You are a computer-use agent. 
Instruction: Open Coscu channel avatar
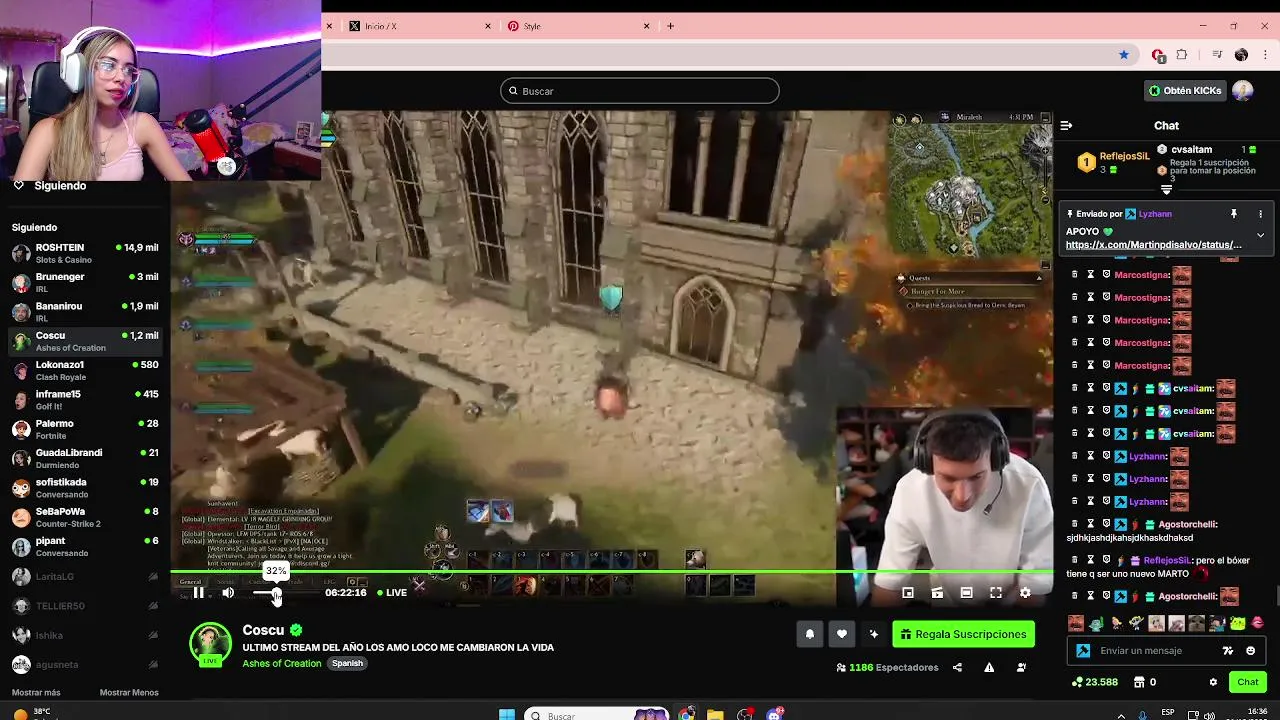(x=210, y=644)
